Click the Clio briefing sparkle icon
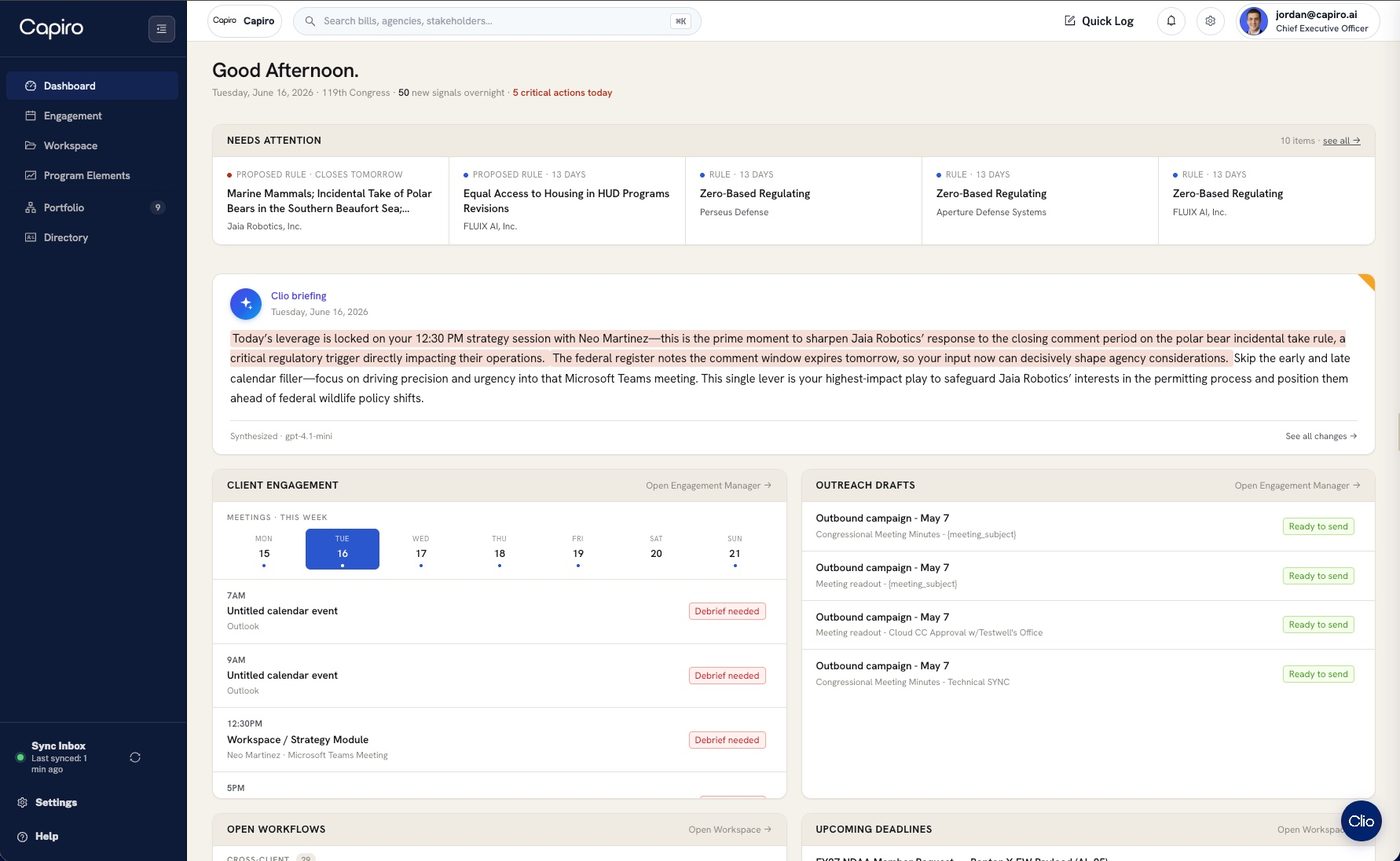 pyautogui.click(x=246, y=304)
